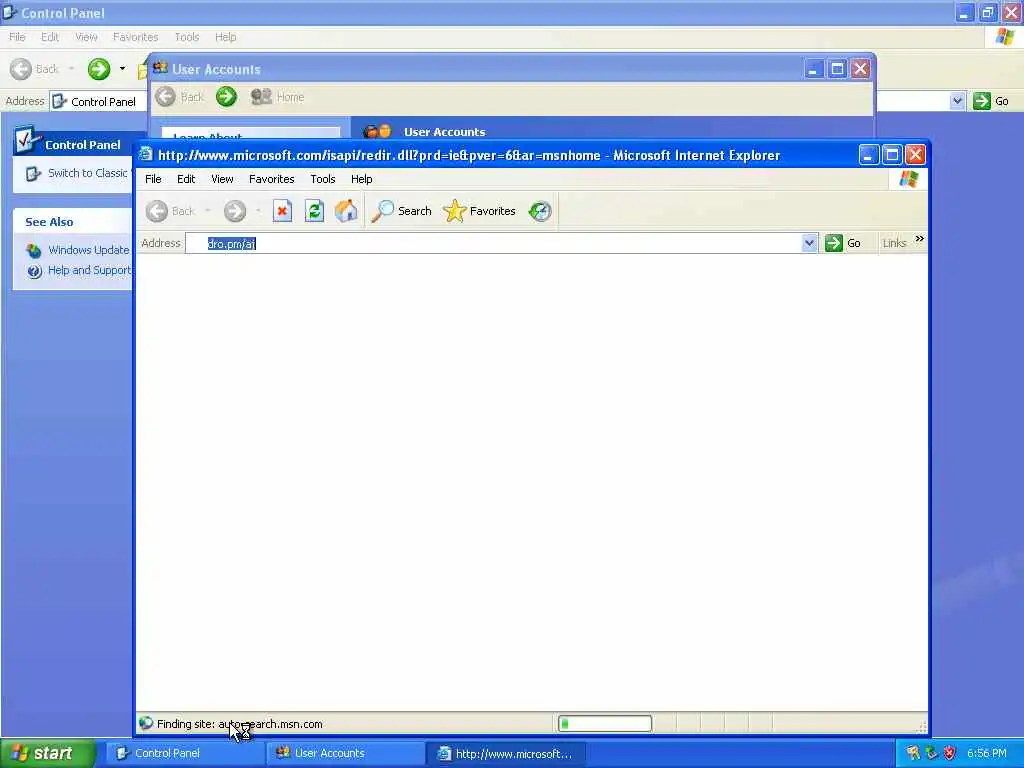Open the File menu in Internet Explorer
Screen dimensions: 1024x768
(x=153, y=179)
